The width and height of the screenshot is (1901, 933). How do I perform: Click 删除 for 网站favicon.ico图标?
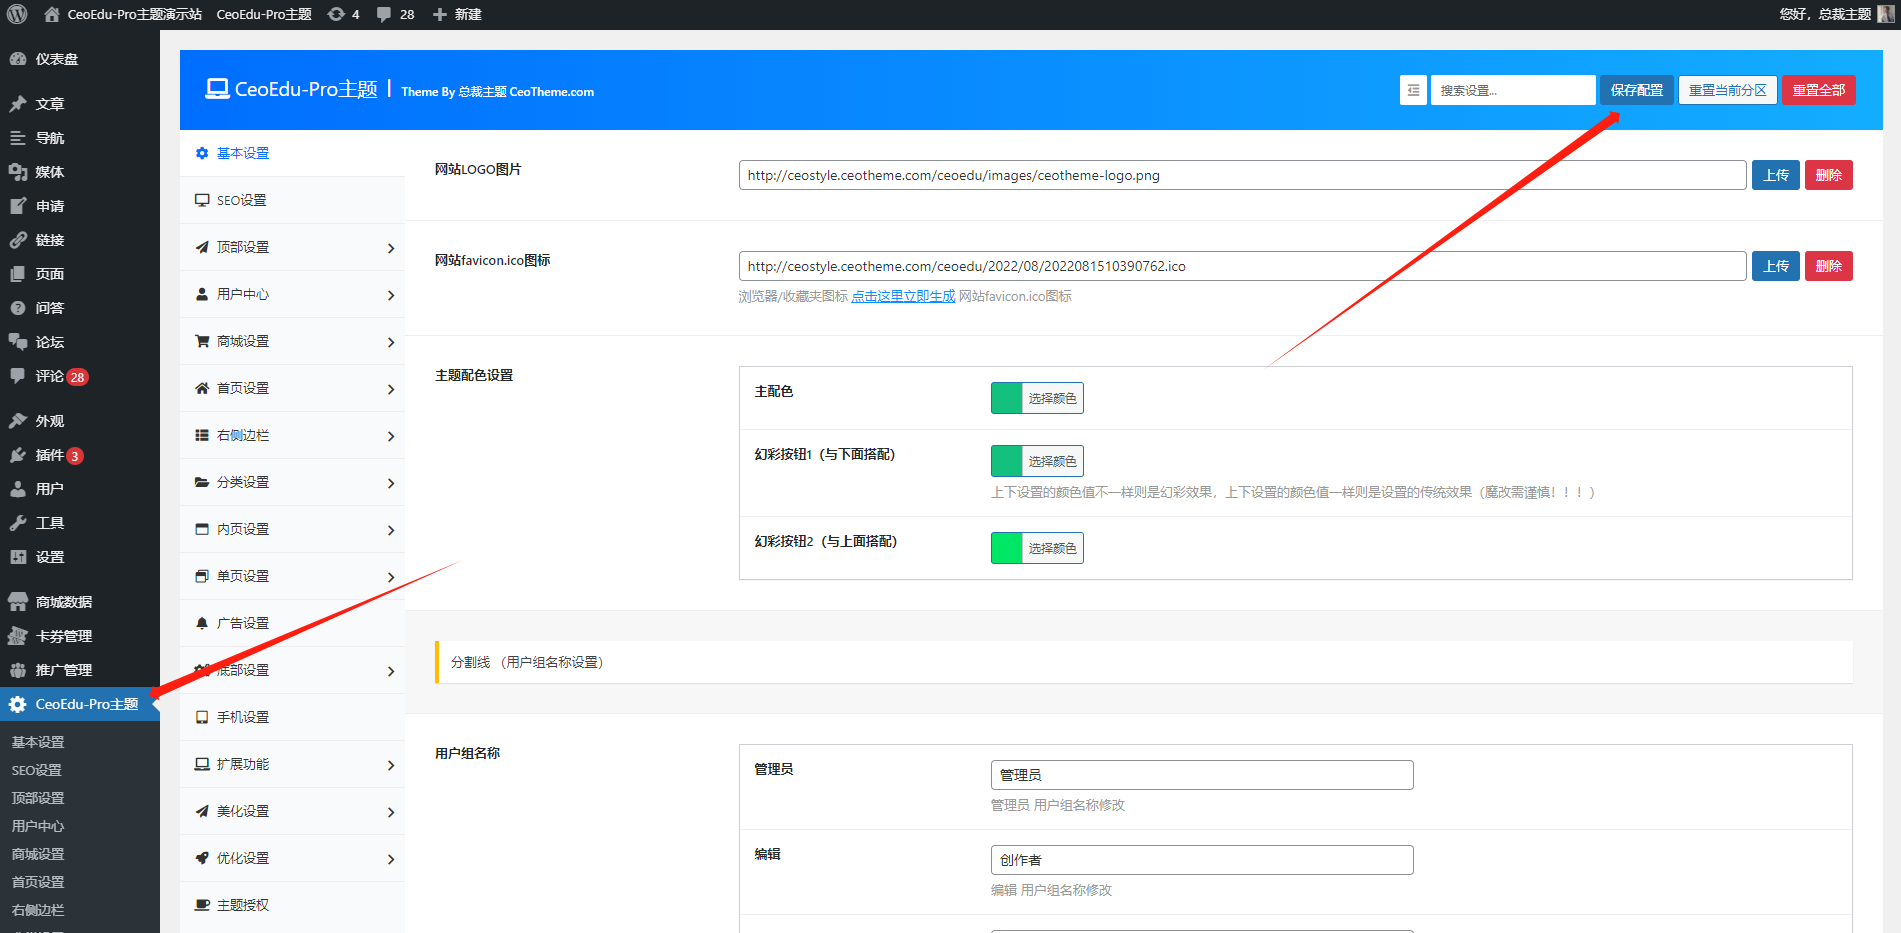[x=1829, y=266]
